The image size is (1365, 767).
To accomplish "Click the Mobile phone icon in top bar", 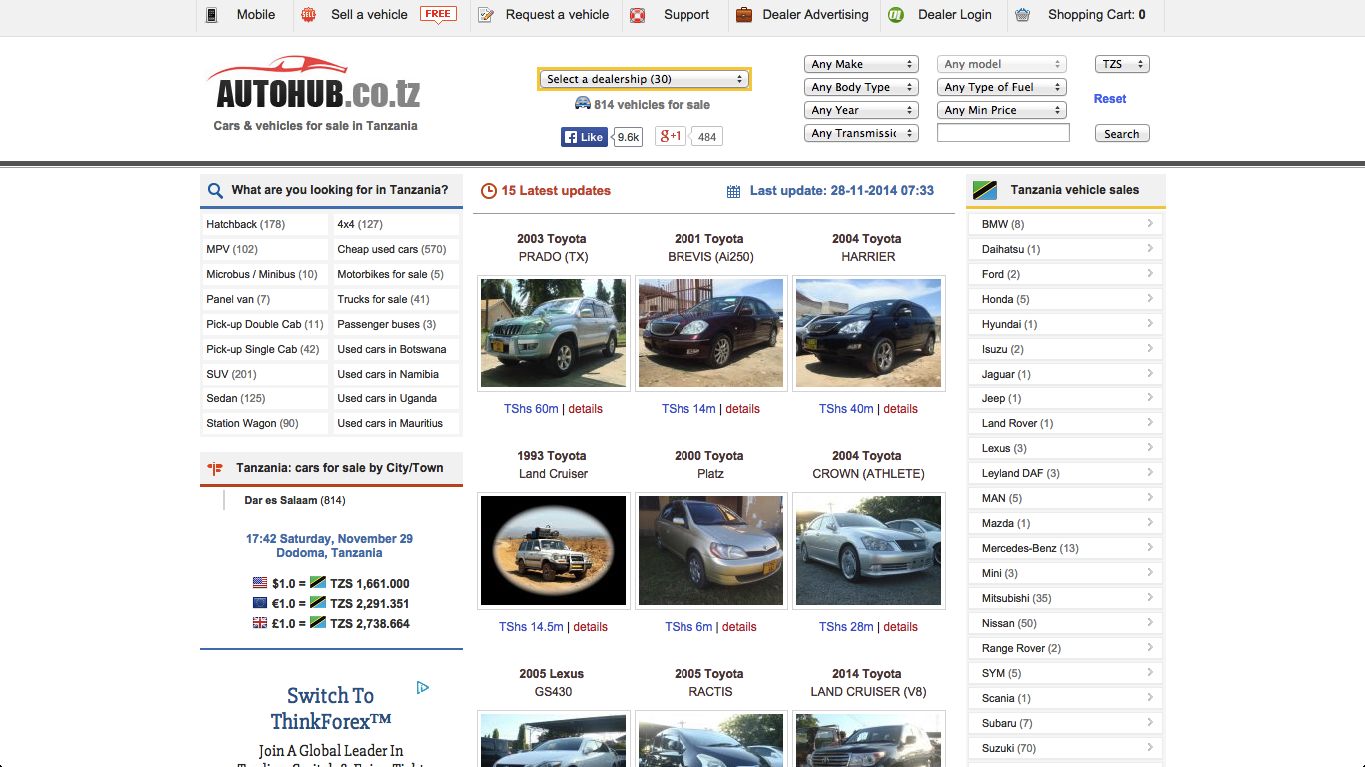I will (210, 14).
